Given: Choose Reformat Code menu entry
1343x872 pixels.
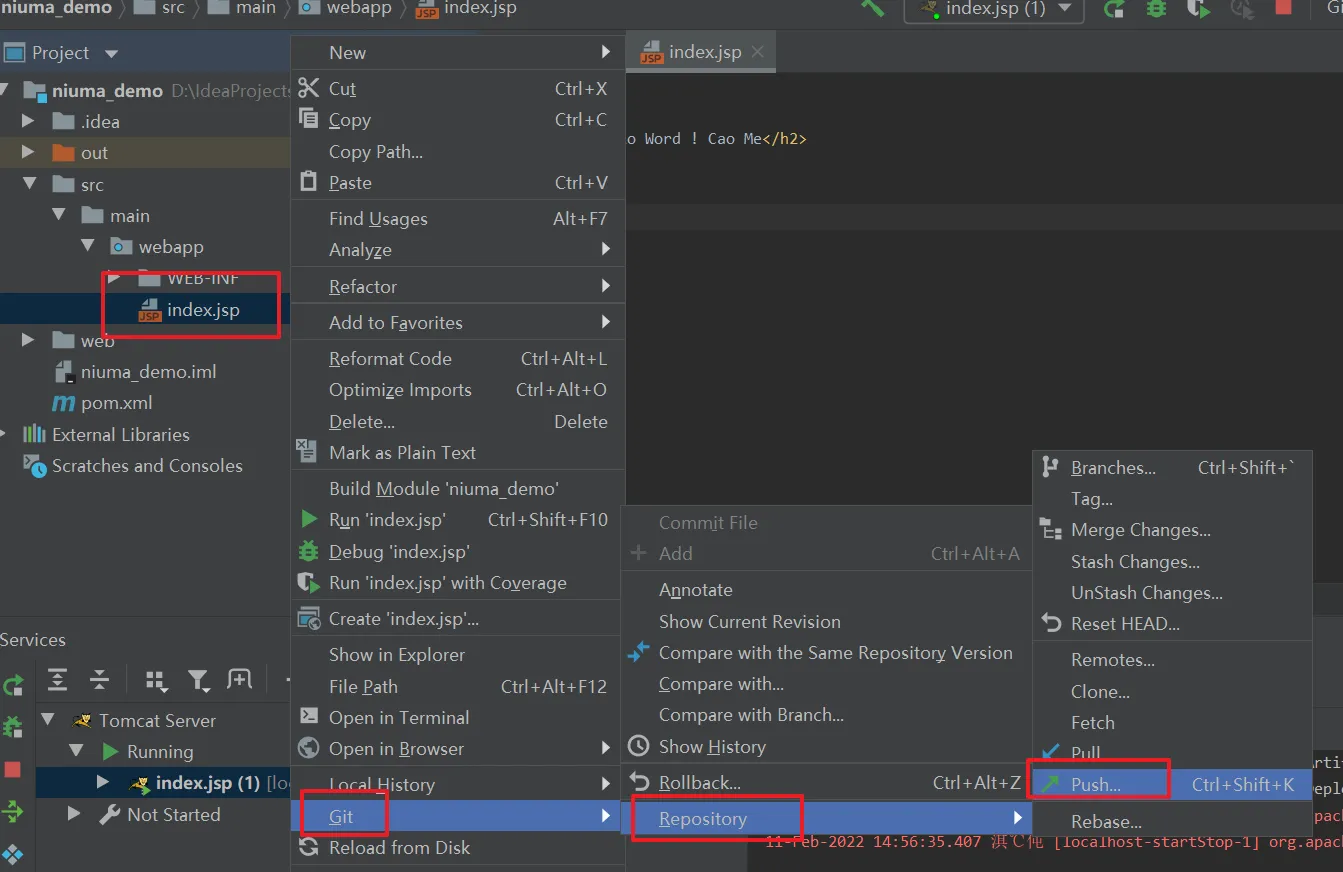Looking at the screenshot, I should click(457, 358).
